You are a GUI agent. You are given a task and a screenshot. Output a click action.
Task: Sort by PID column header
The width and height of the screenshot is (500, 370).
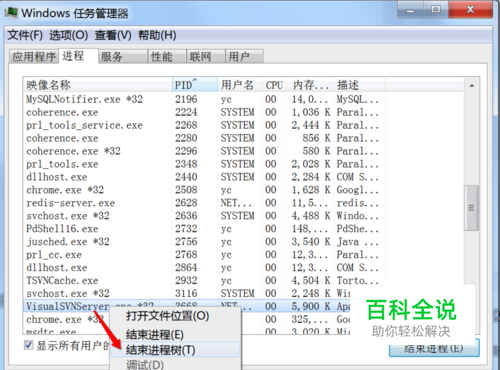coord(195,85)
